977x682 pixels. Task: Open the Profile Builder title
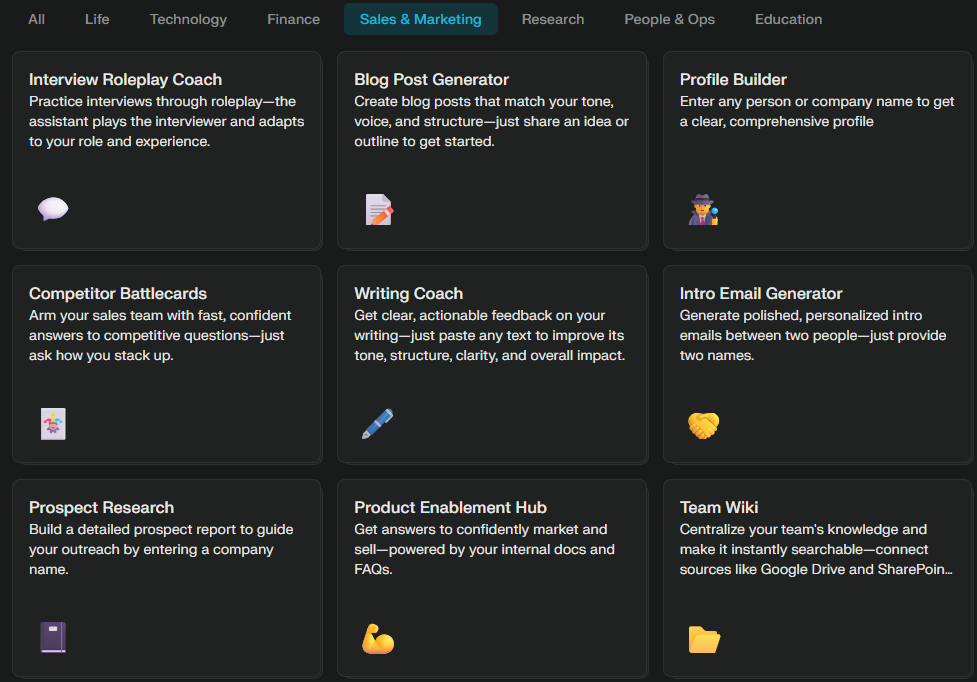pos(733,80)
